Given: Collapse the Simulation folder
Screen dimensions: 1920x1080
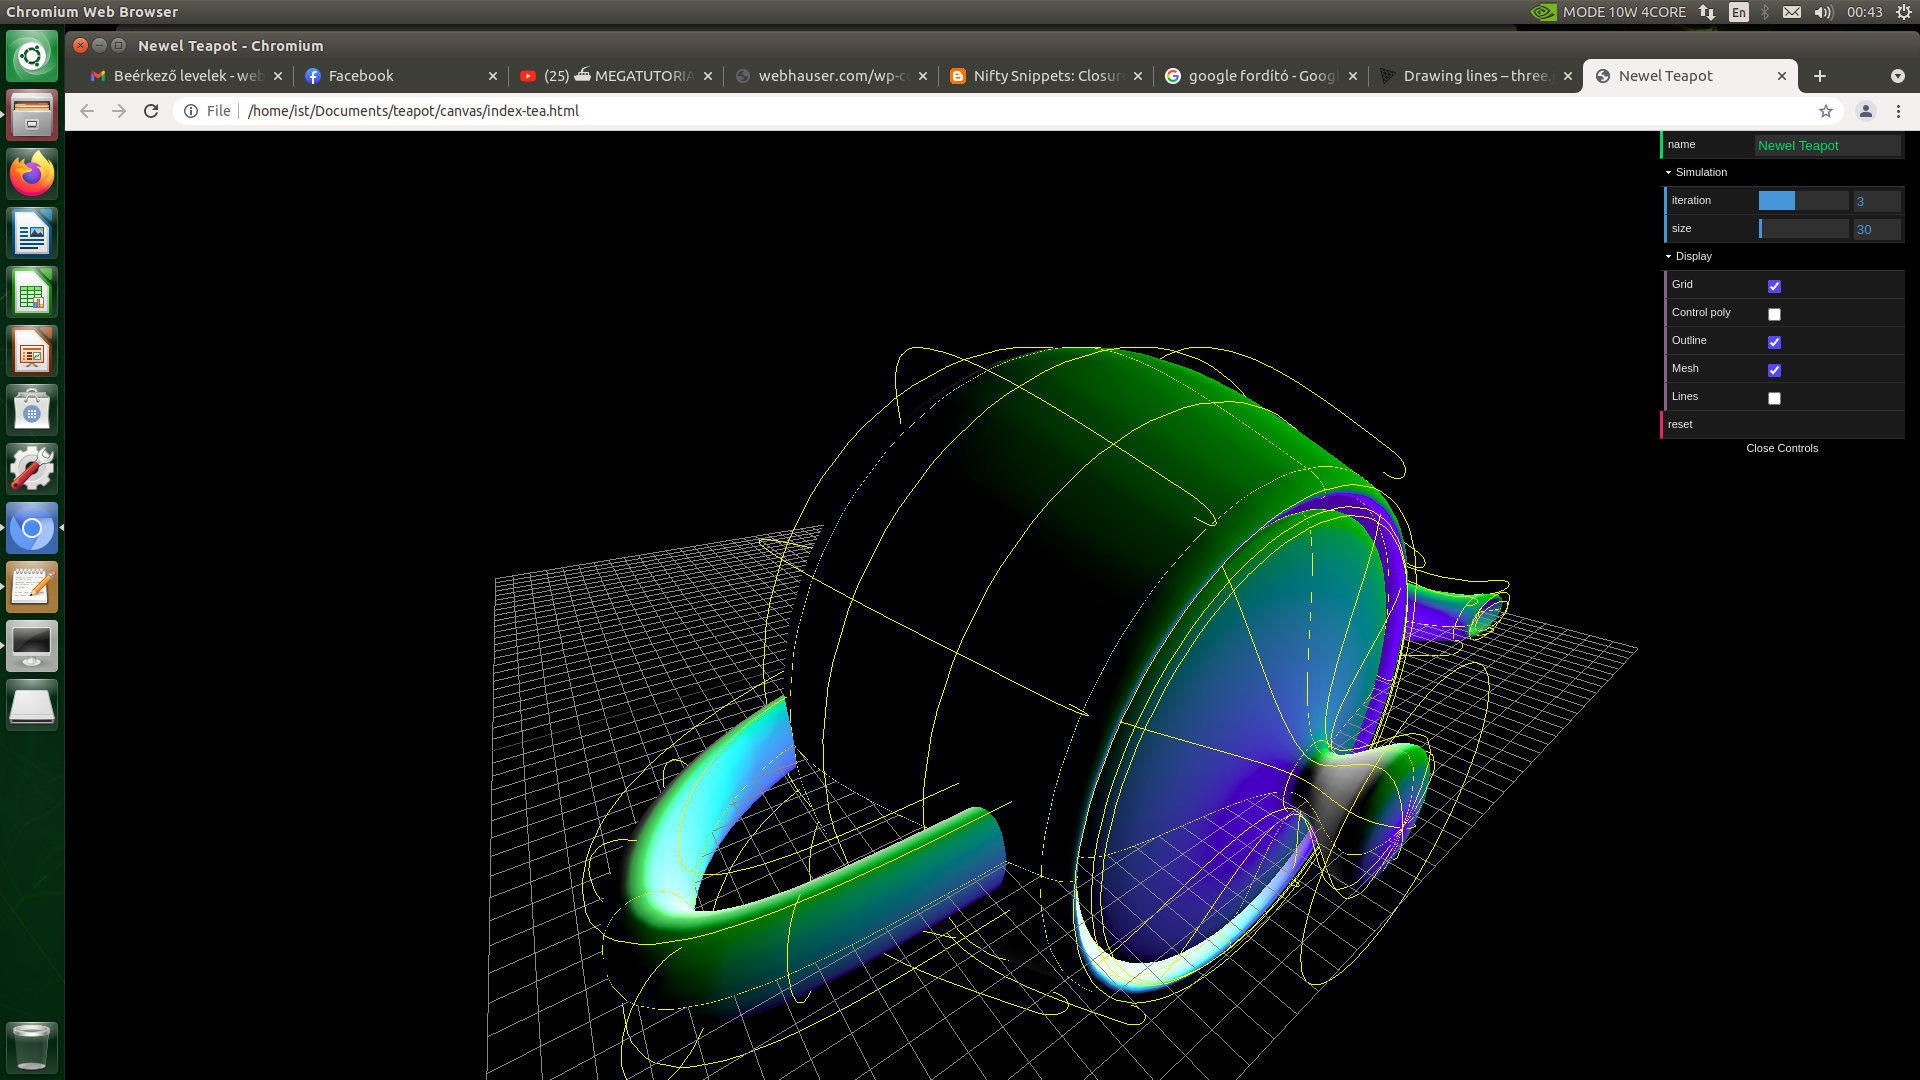Looking at the screenshot, I should [1700, 172].
